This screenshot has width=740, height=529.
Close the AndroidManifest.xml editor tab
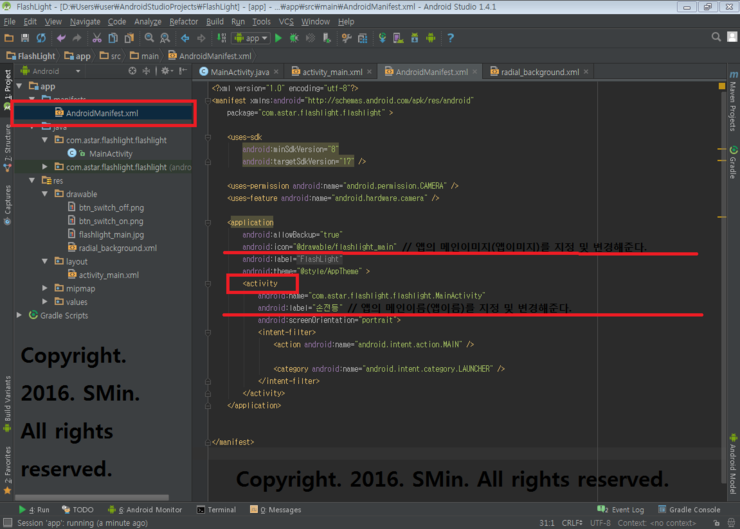point(475,72)
